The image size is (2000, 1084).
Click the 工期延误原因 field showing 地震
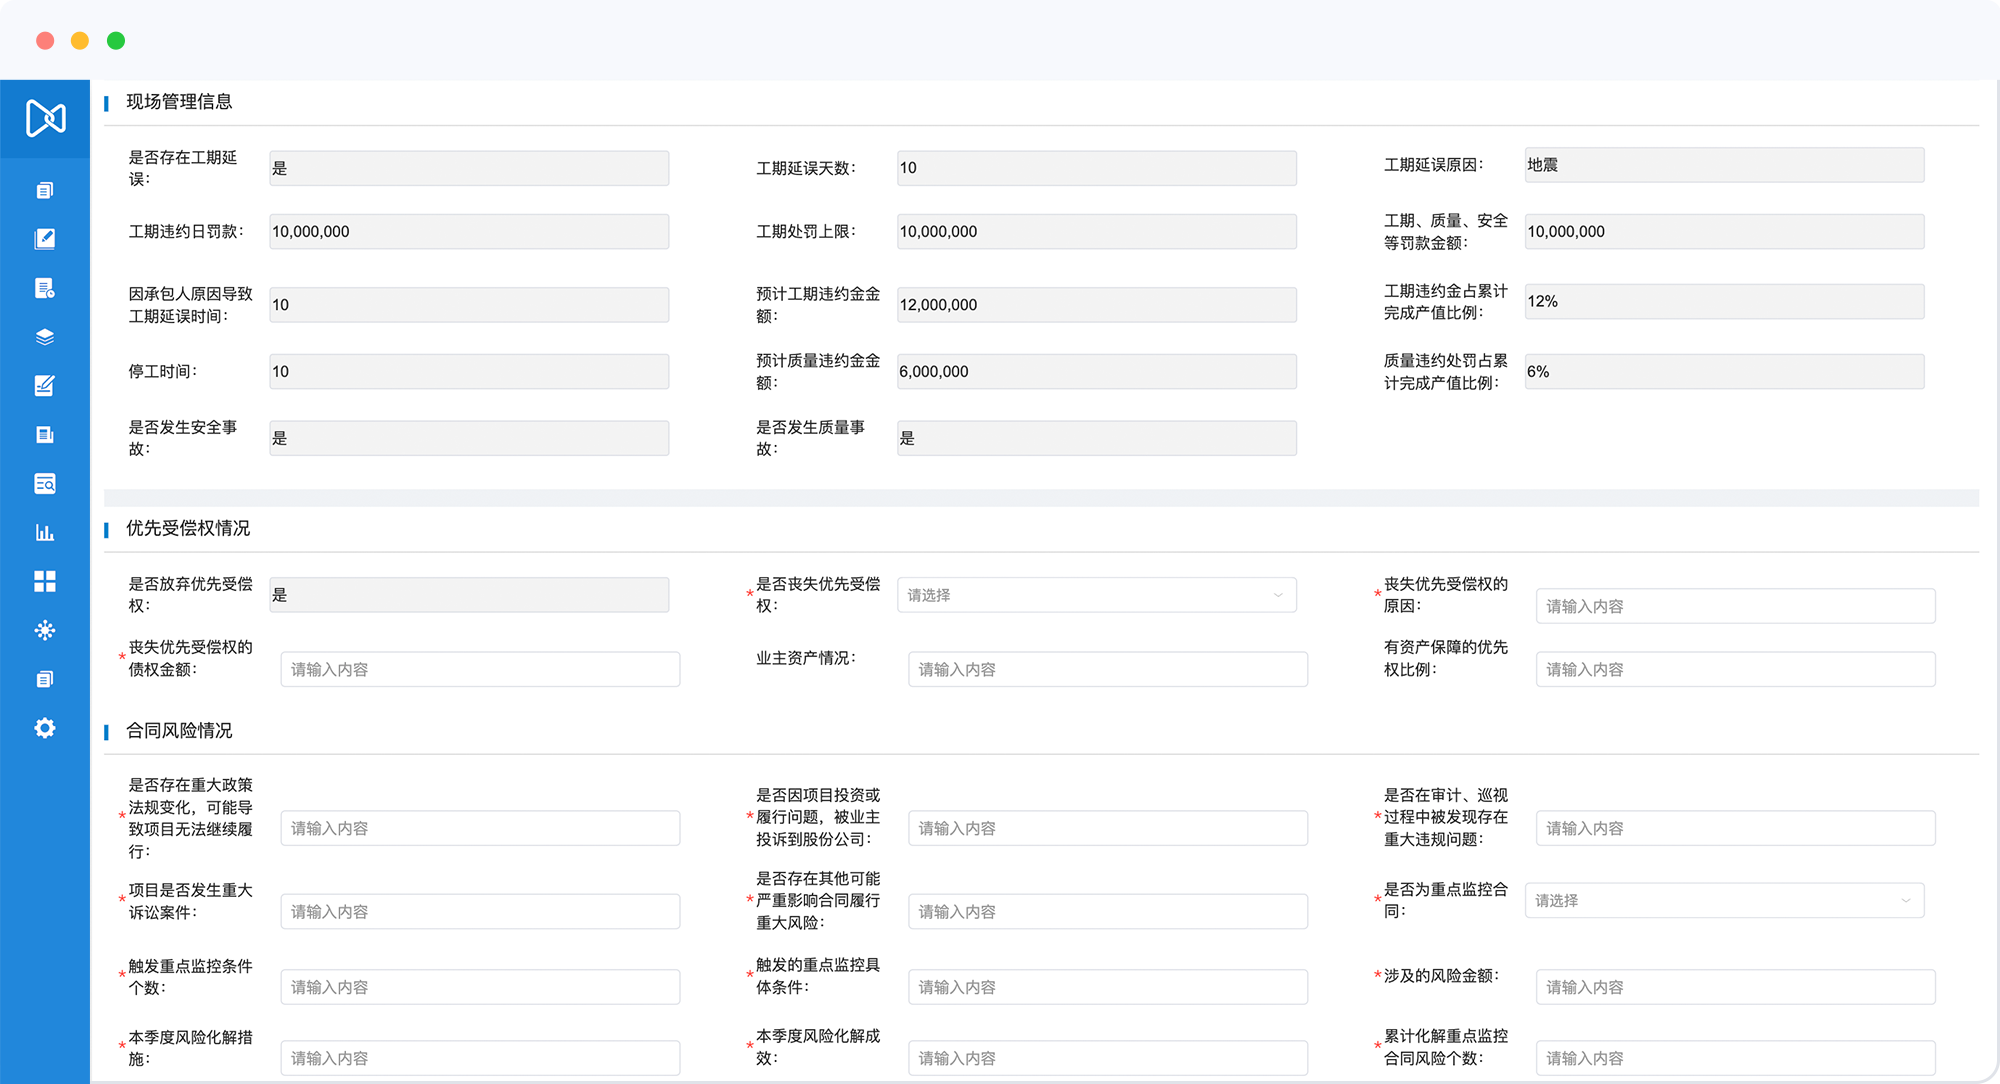coord(1723,165)
